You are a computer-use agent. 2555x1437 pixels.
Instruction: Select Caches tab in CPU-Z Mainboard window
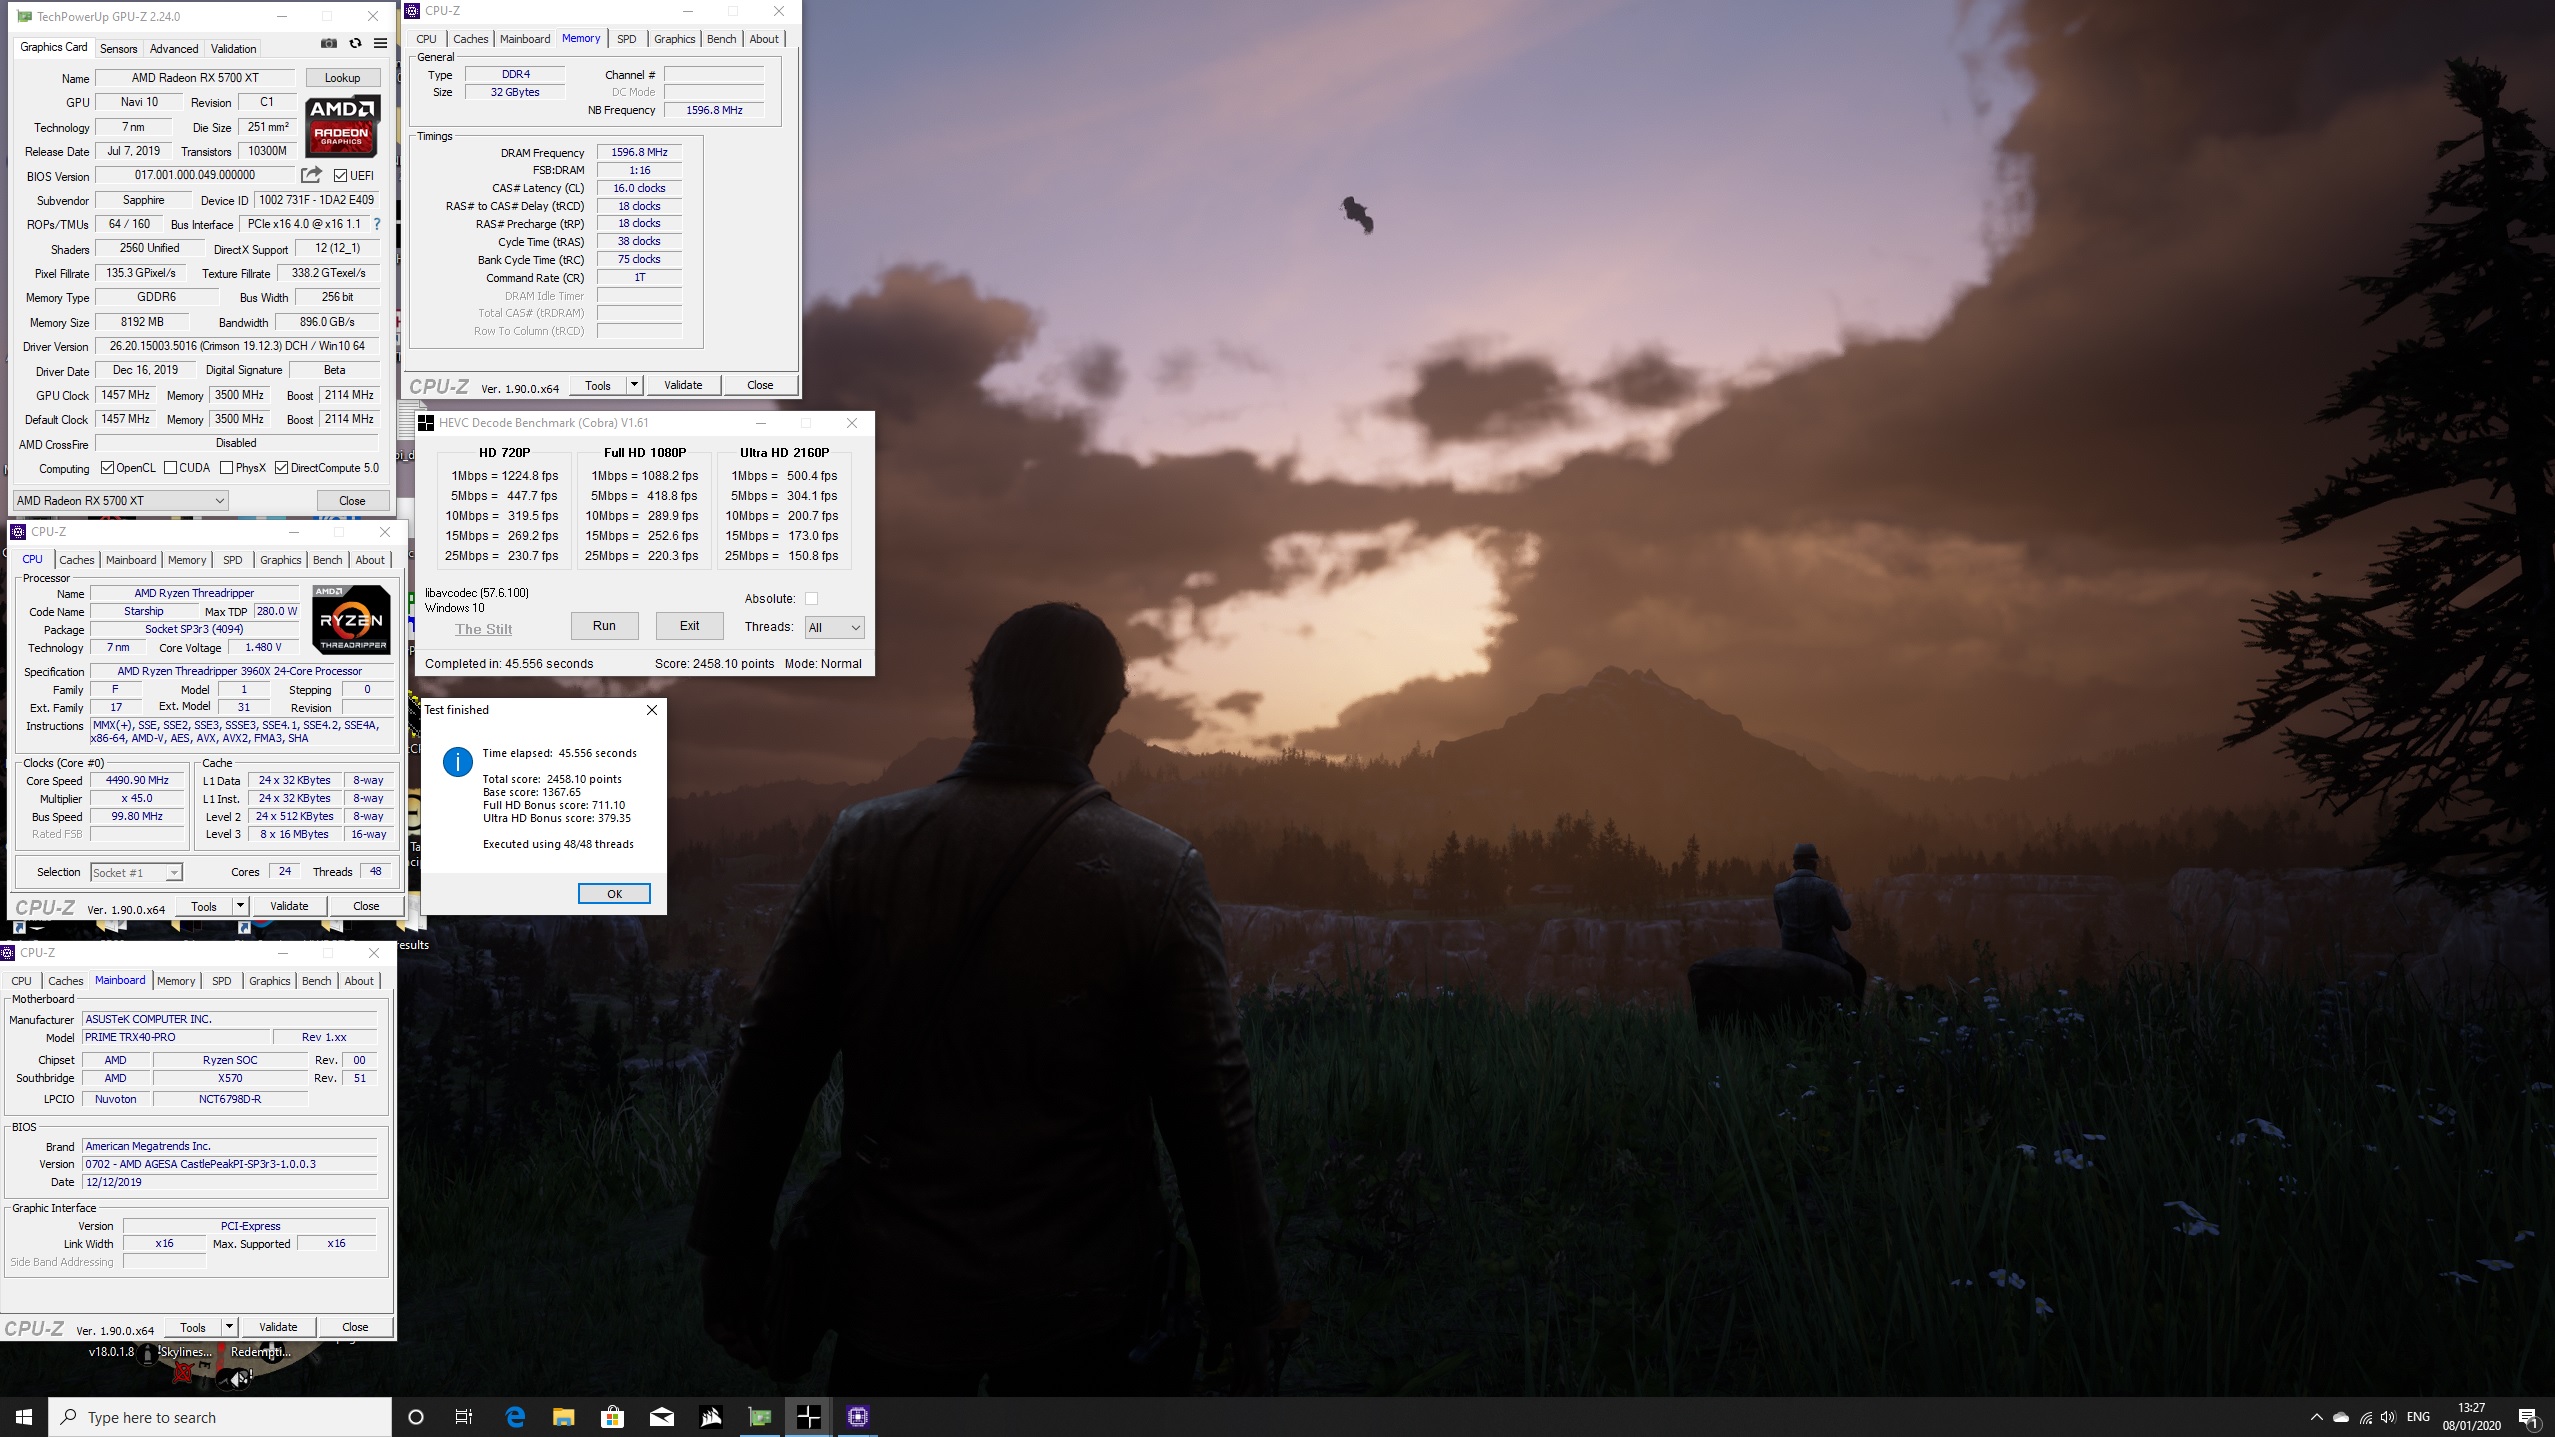66,981
